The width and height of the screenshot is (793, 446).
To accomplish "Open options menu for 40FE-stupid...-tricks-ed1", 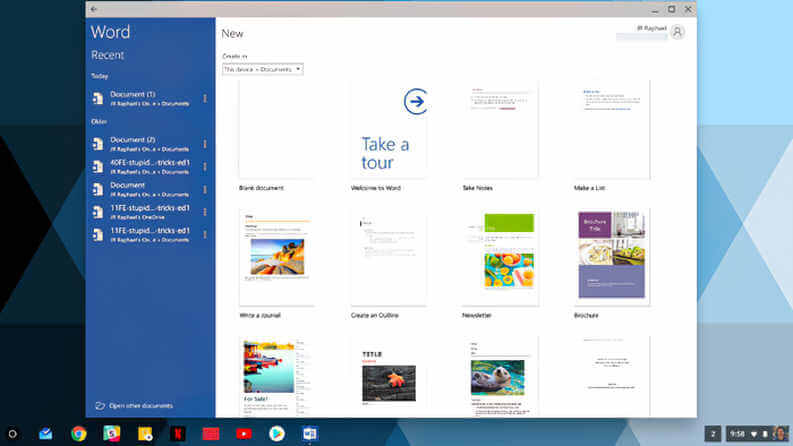I will [205, 166].
